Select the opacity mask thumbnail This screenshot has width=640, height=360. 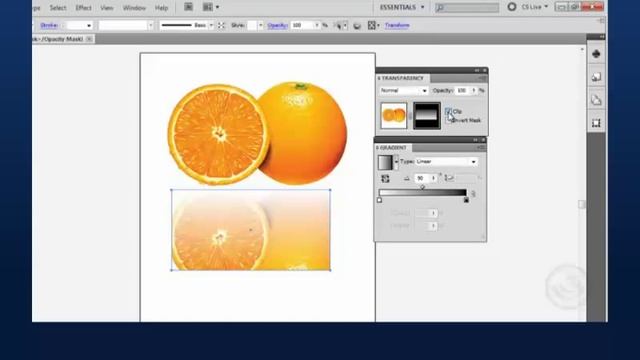coord(427,116)
